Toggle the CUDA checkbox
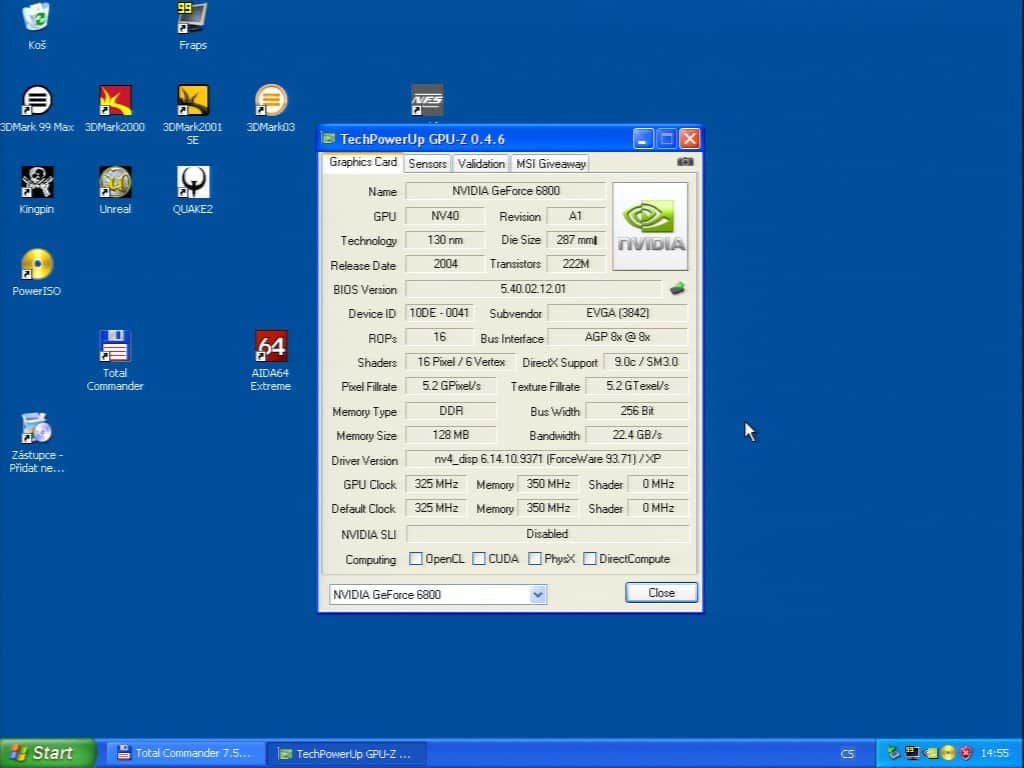This screenshot has width=1024, height=768. pos(479,559)
